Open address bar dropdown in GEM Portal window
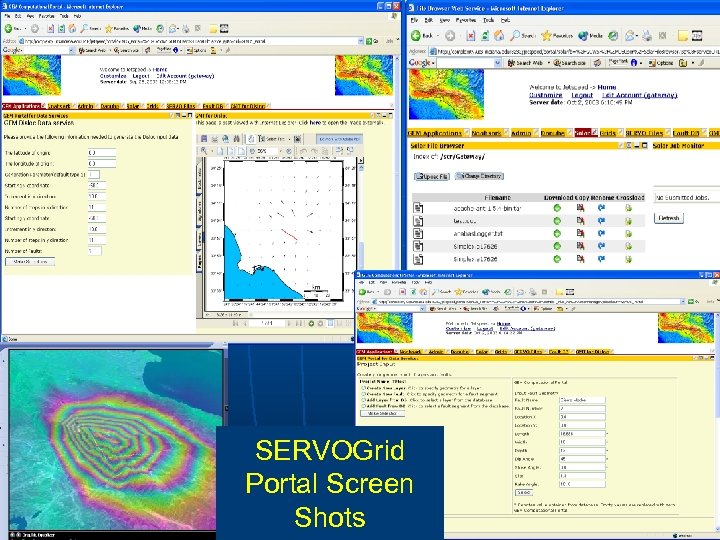 tap(360, 41)
